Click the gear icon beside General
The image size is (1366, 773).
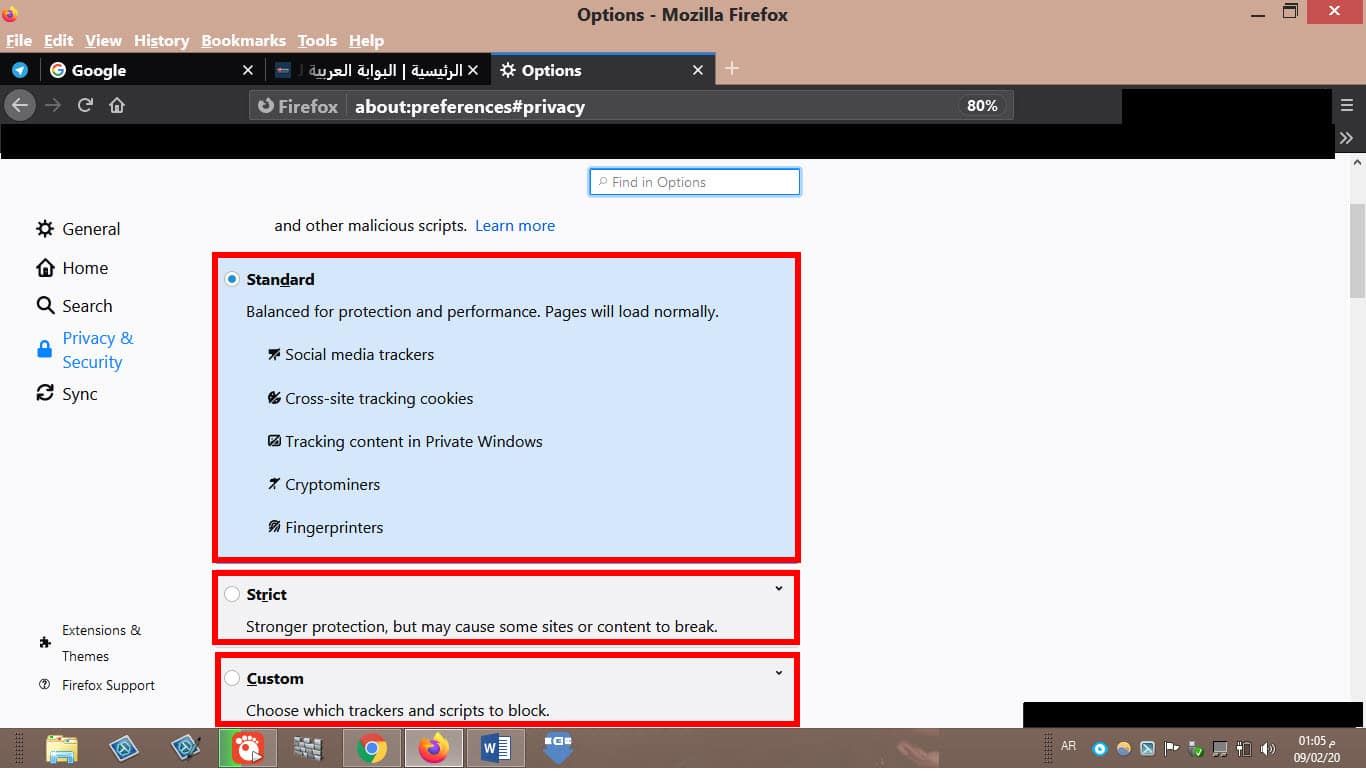click(x=45, y=229)
